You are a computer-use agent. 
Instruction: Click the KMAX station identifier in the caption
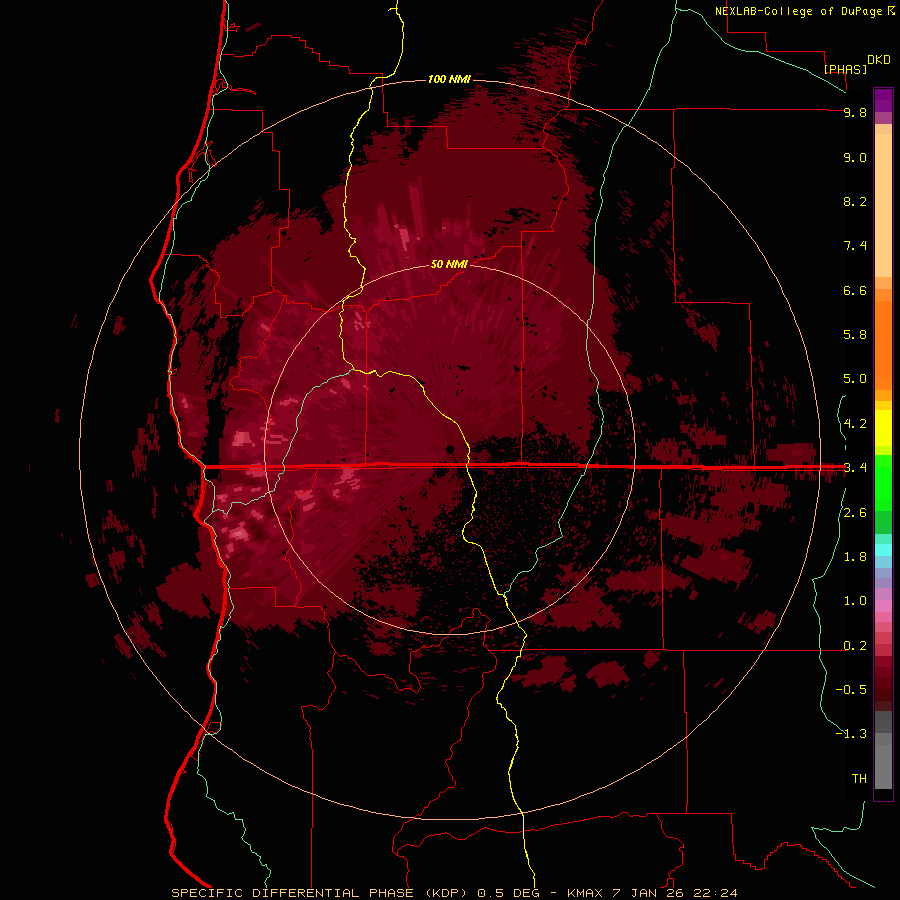[x=585, y=893]
